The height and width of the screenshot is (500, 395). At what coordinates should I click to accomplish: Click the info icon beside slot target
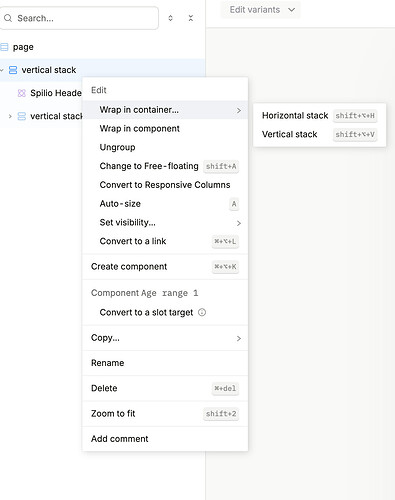[202, 312]
